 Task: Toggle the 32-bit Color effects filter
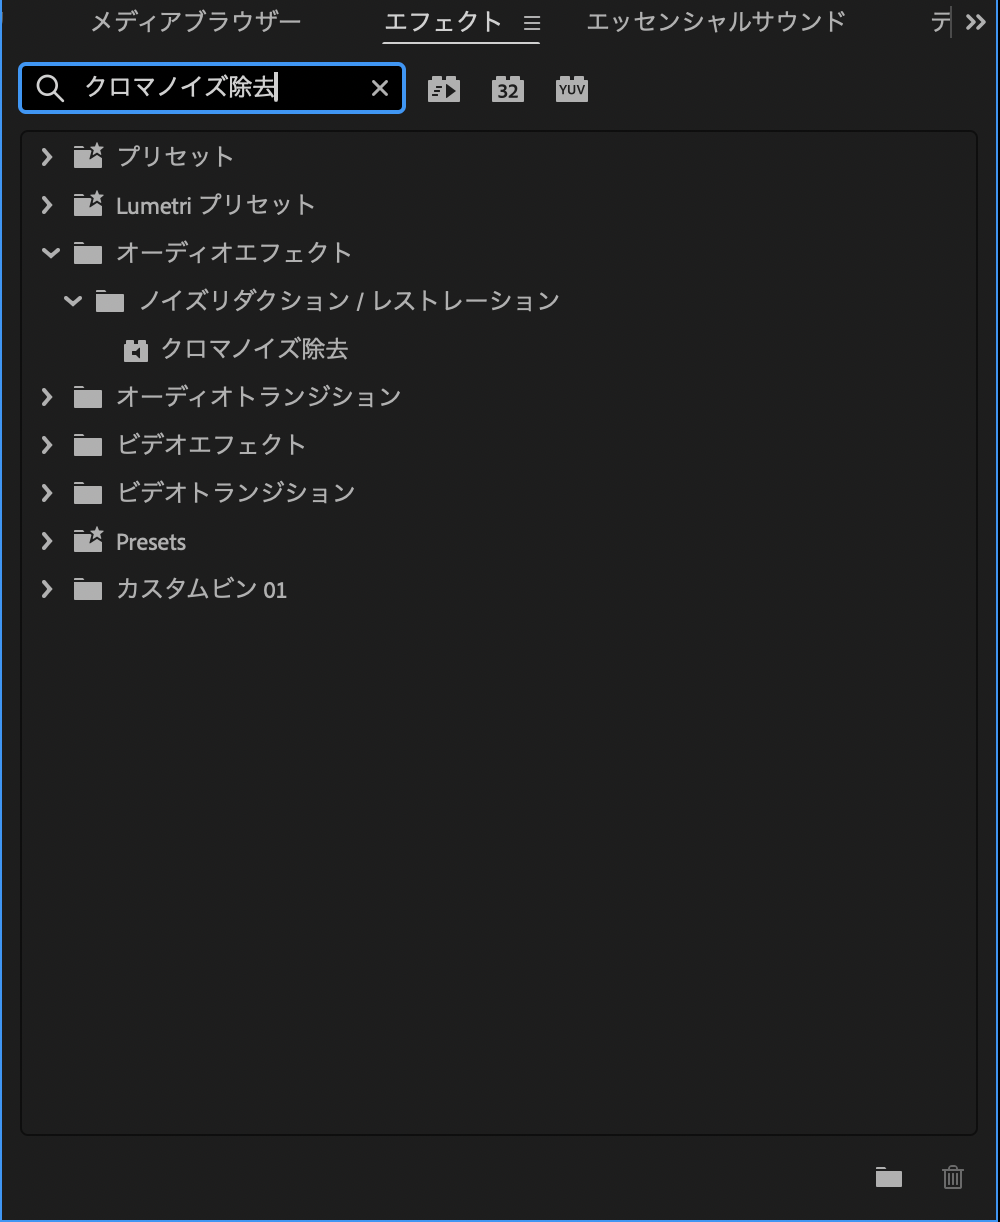click(508, 90)
